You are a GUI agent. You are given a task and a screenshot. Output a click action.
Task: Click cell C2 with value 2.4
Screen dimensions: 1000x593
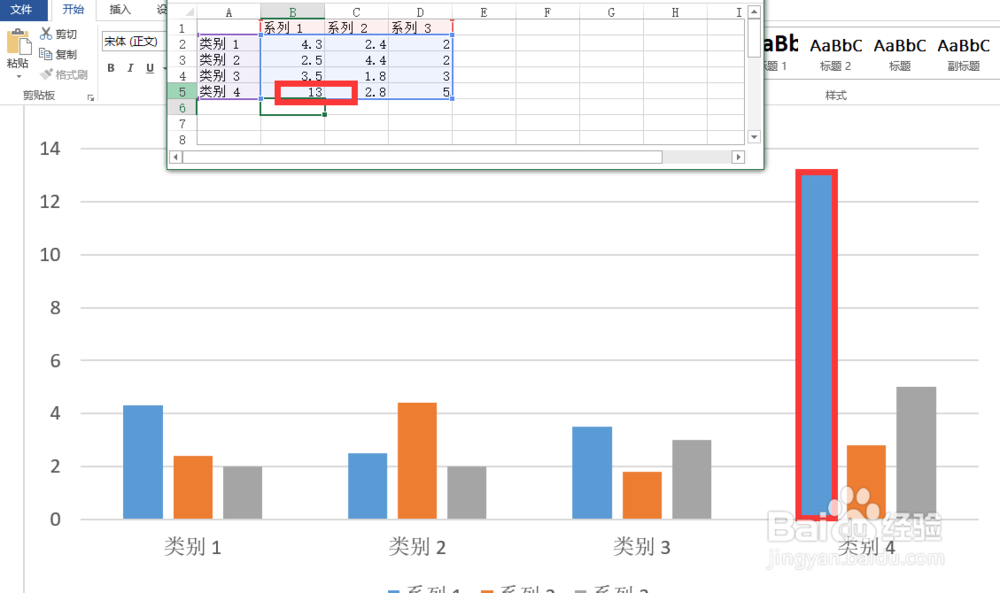pyautogui.click(x=356, y=43)
